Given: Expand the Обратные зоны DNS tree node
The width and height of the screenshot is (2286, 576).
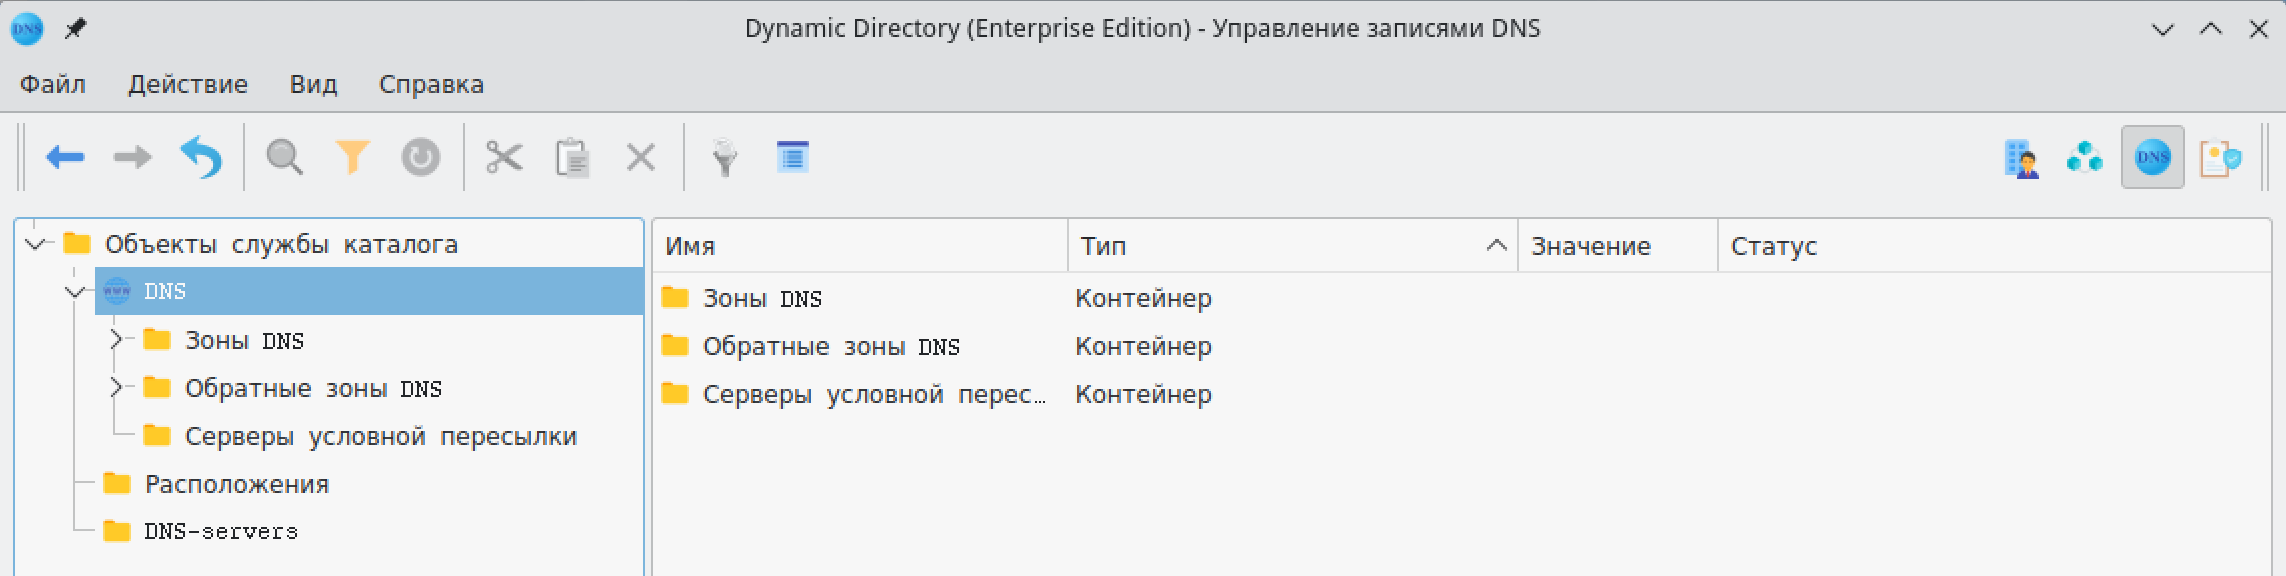Looking at the screenshot, I should click(116, 388).
